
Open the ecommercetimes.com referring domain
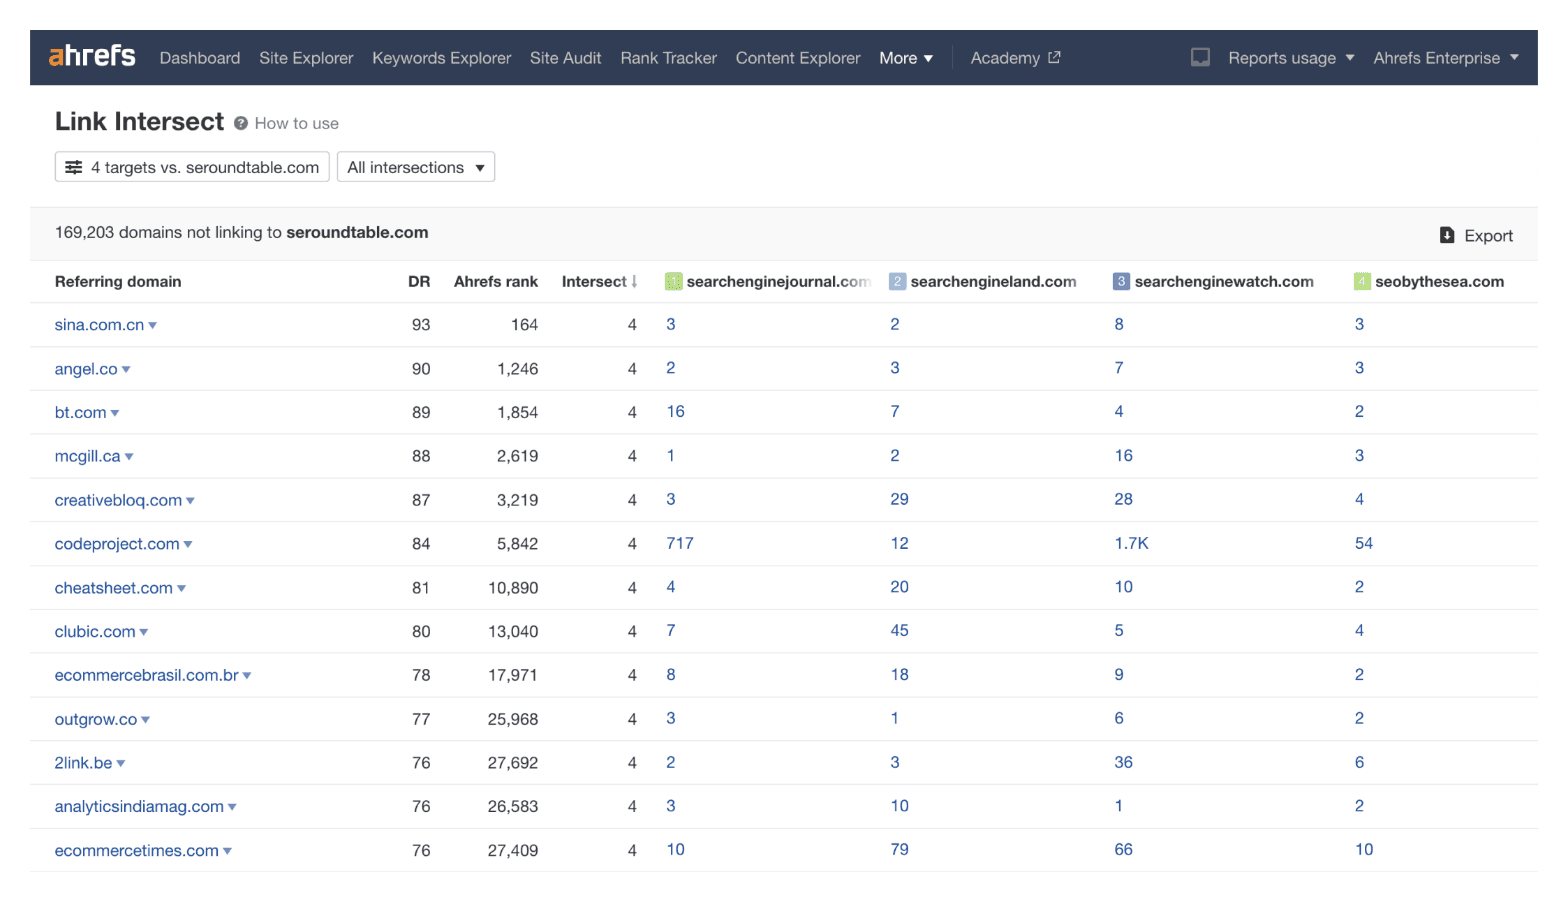coord(136,851)
